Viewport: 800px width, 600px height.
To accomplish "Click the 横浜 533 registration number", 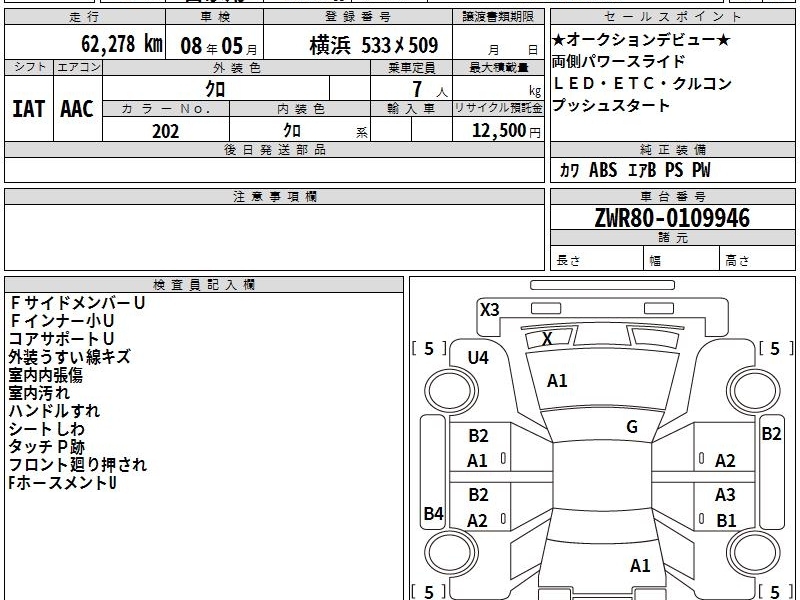I will coord(373,45).
